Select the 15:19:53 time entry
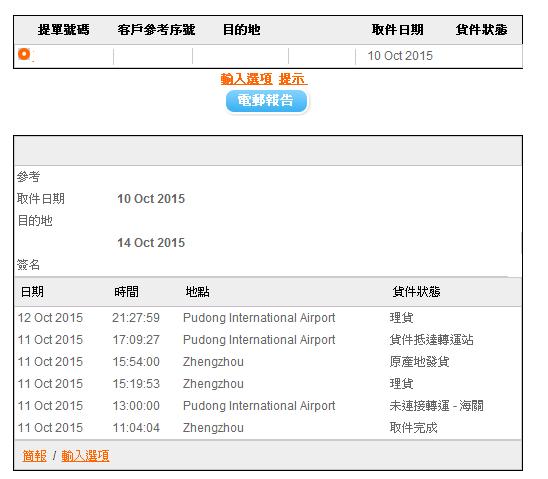Image resolution: width=548 pixels, height=479 pixels. [x=136, y=384]
